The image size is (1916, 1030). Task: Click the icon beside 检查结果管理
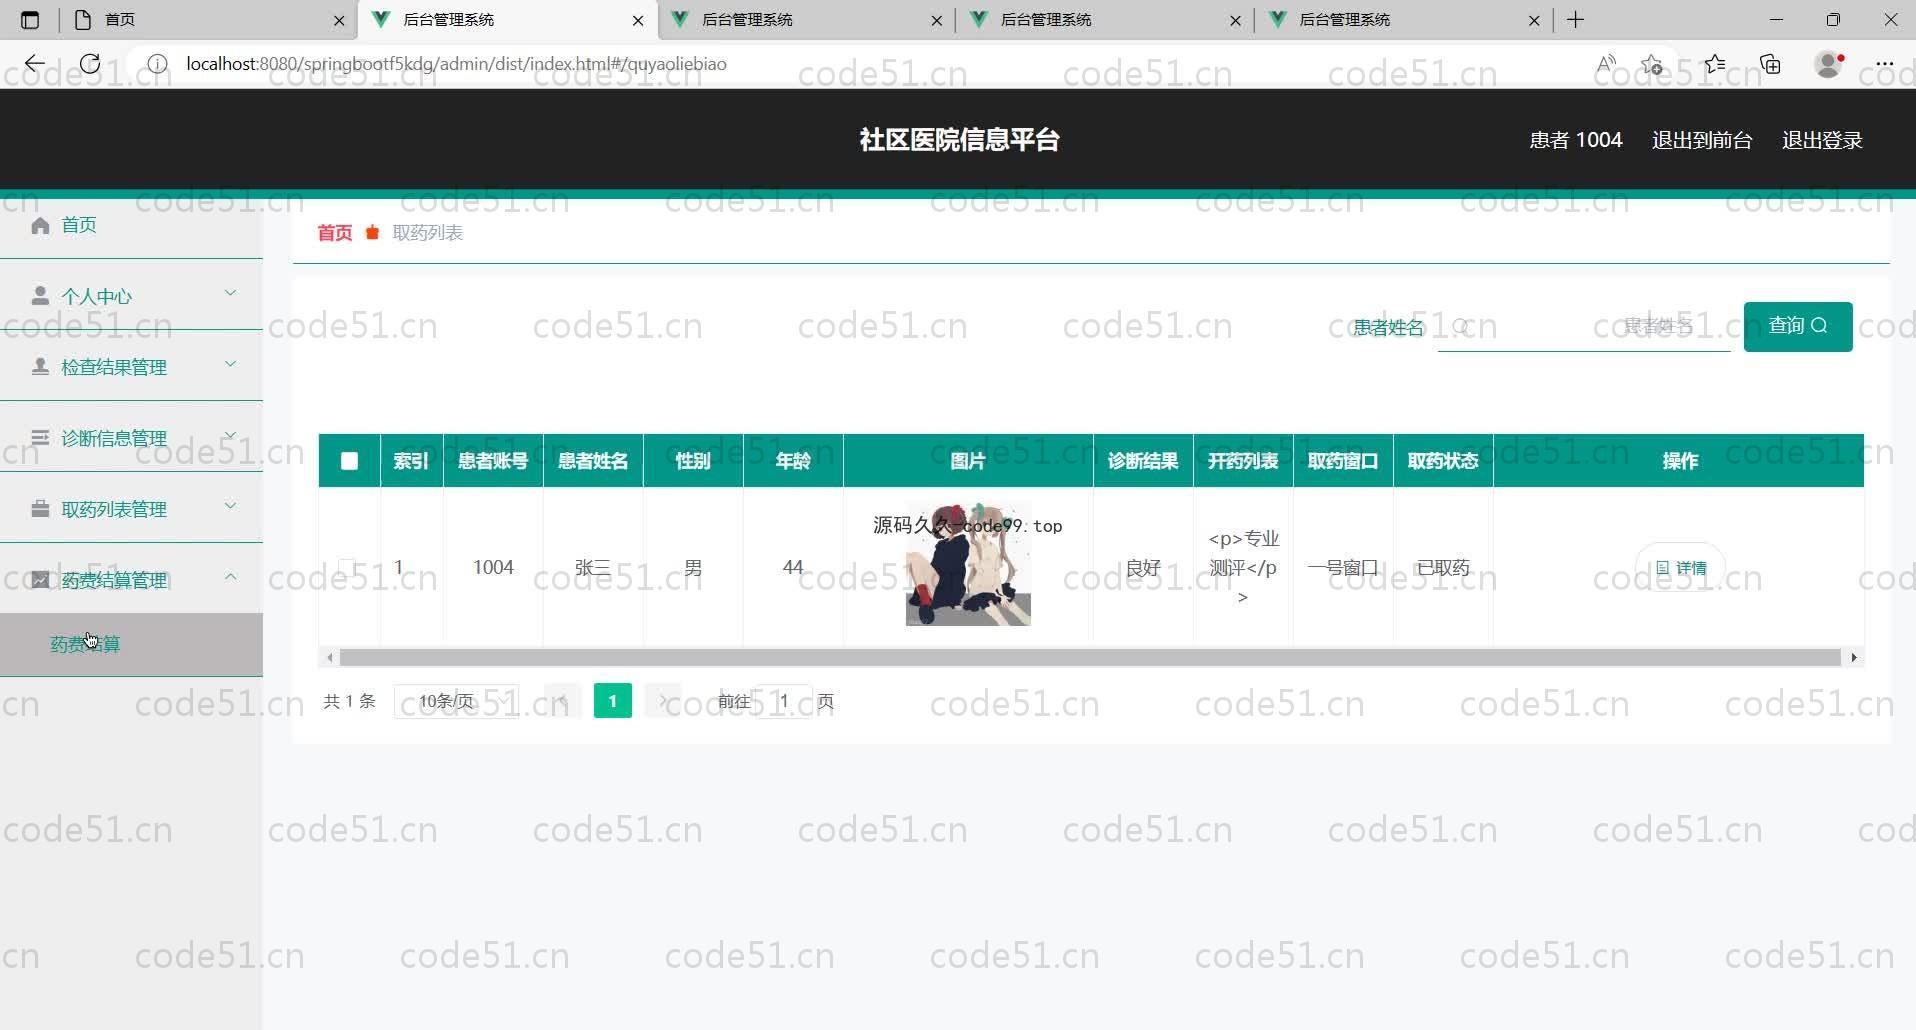click(40, 367)
